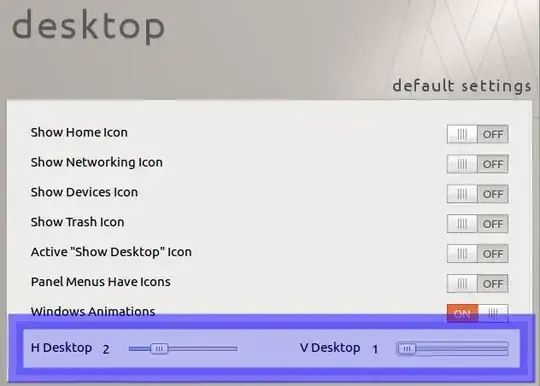This screenshot has height=386, width=540.
Task: Toggle the Panel Menus Have Icons switch
Action: click(477, 283)
